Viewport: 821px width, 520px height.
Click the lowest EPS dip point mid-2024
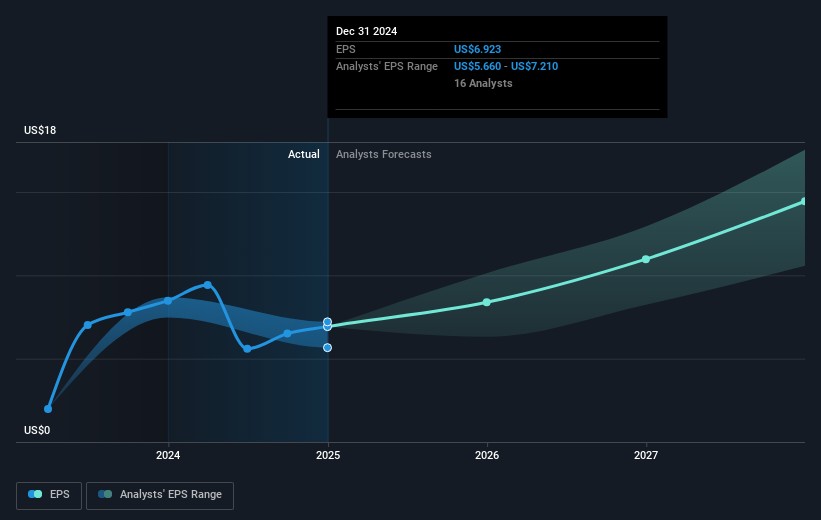coord(247,348)
